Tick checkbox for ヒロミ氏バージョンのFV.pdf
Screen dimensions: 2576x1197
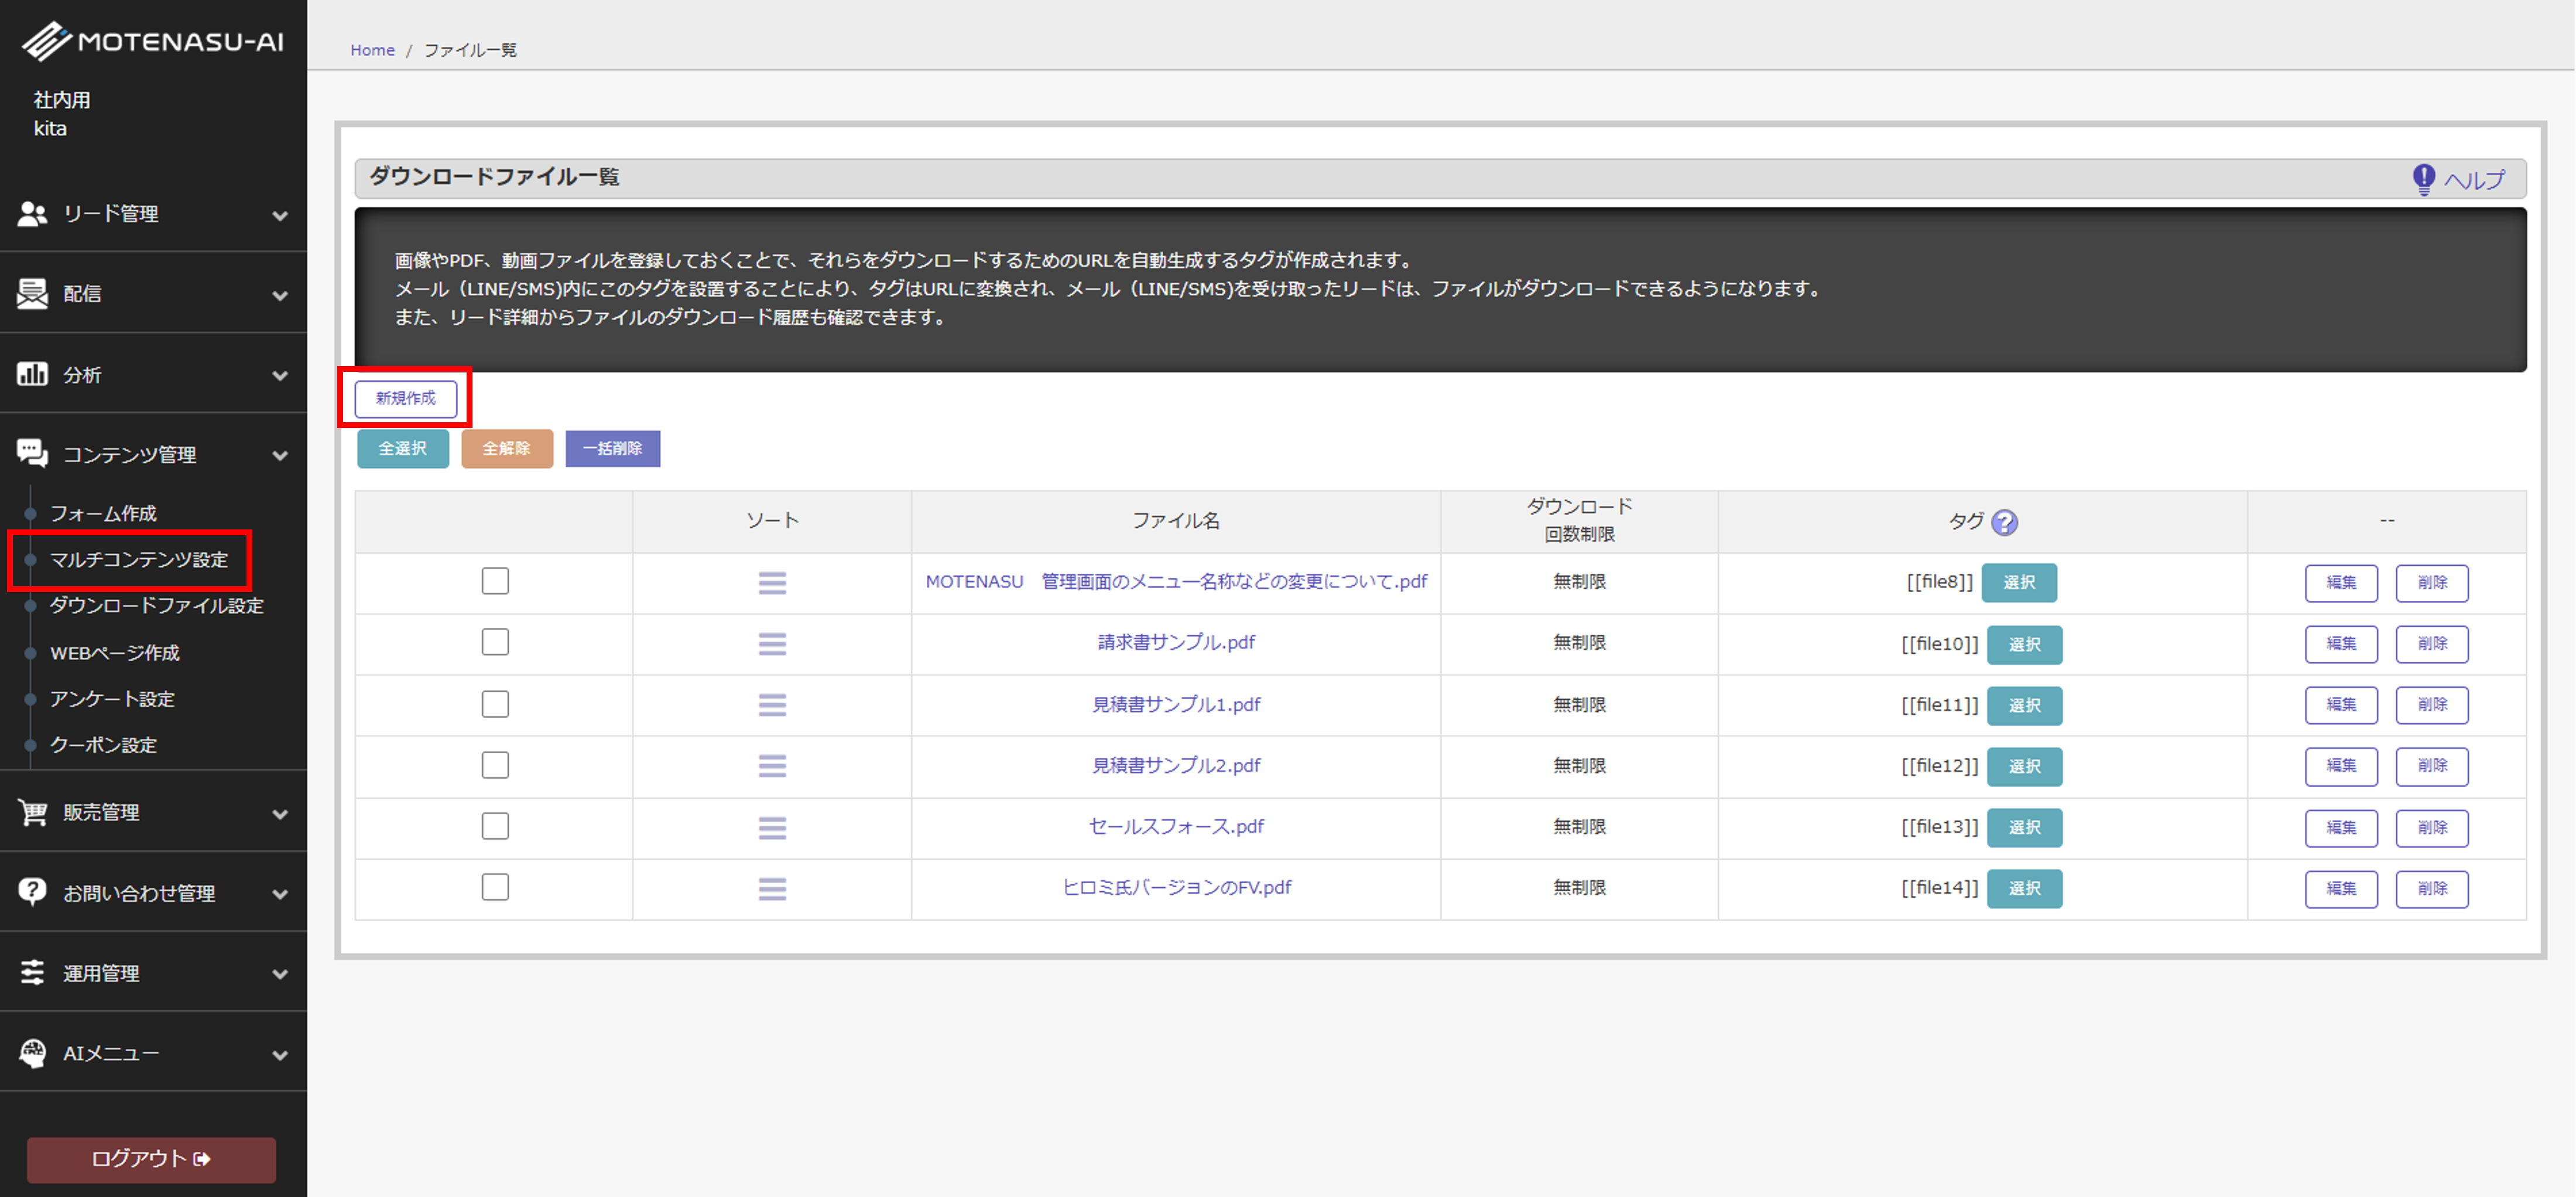[495, 887]
